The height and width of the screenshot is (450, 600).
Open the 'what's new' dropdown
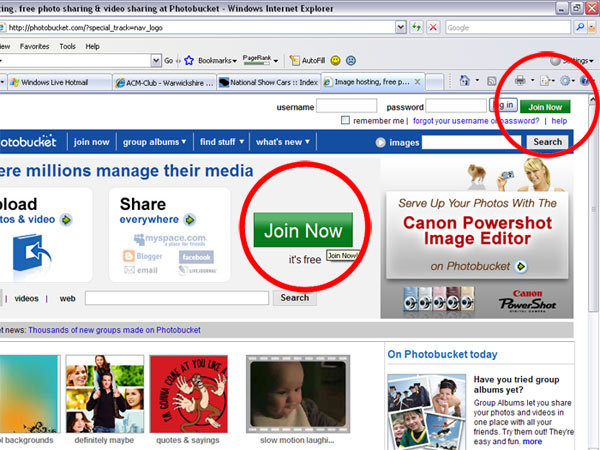click(x=283, y=142)
